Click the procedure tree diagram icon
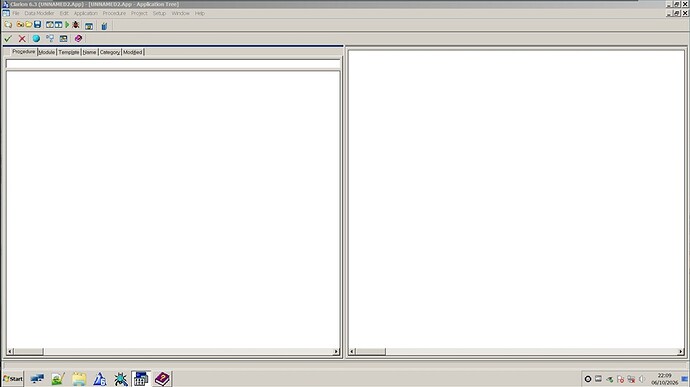 pyautogui.click(x=50, y=39)
